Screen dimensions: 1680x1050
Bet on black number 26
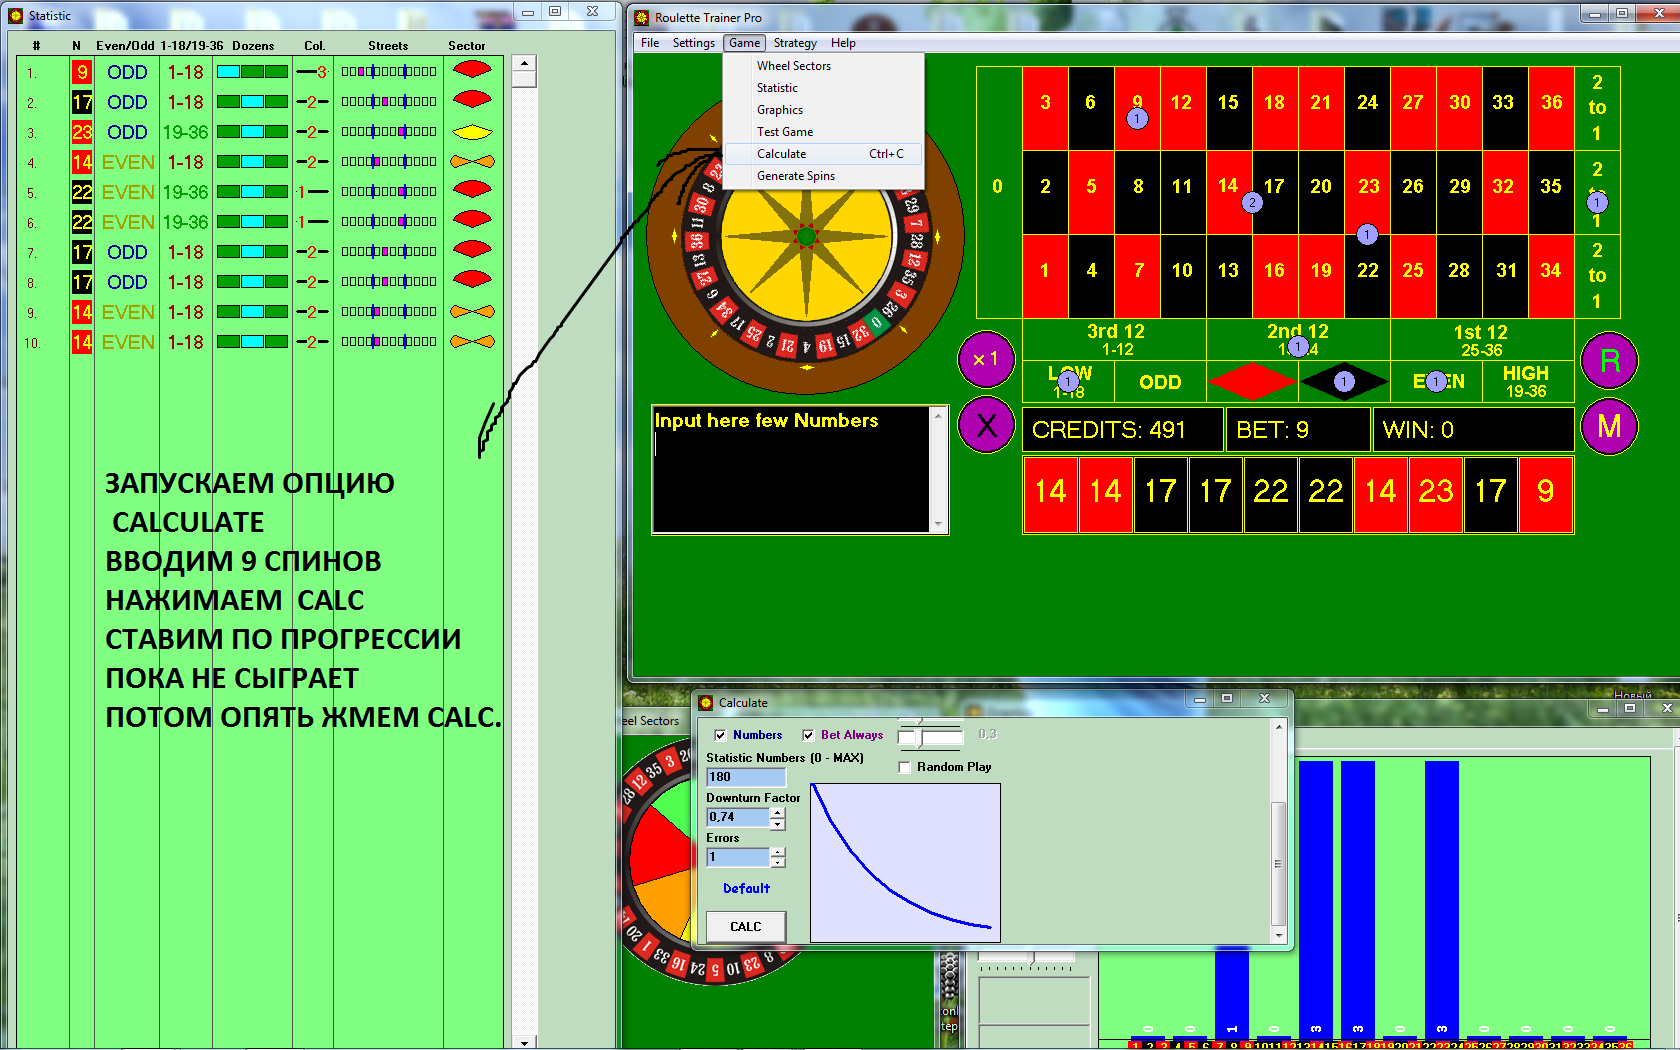(1413, 187)
